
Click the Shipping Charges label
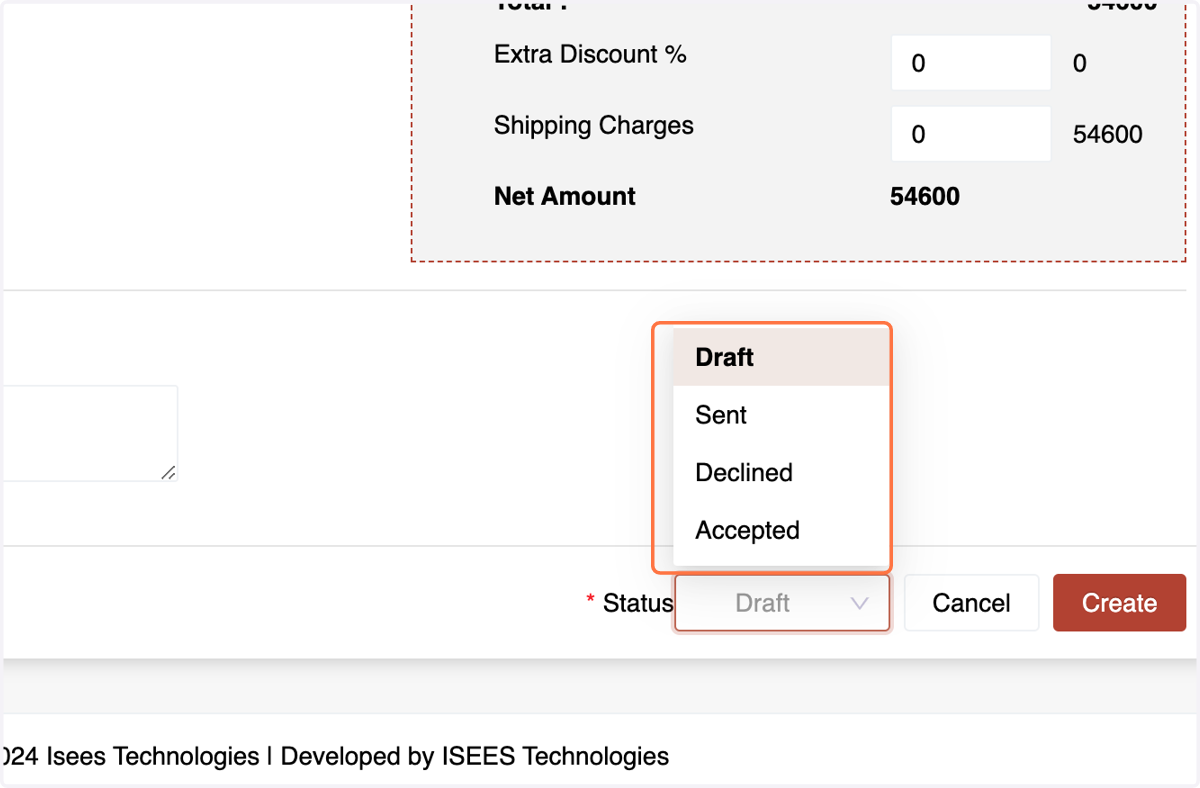594,126
